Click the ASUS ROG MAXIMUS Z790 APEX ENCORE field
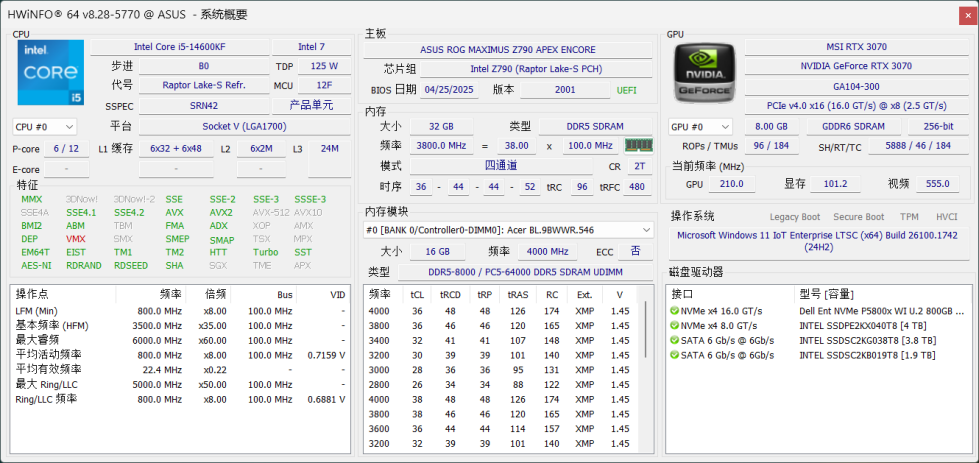This screenshot has height=463, width=979. pos(508,50)
